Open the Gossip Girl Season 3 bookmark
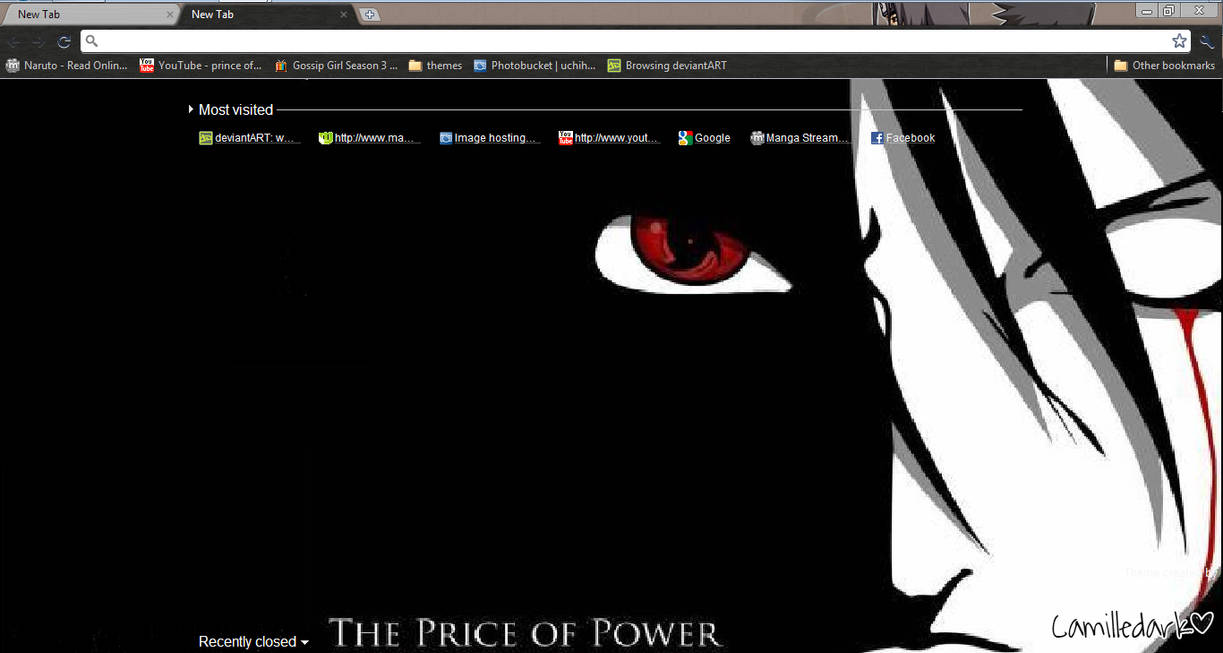 coord(335,66)
